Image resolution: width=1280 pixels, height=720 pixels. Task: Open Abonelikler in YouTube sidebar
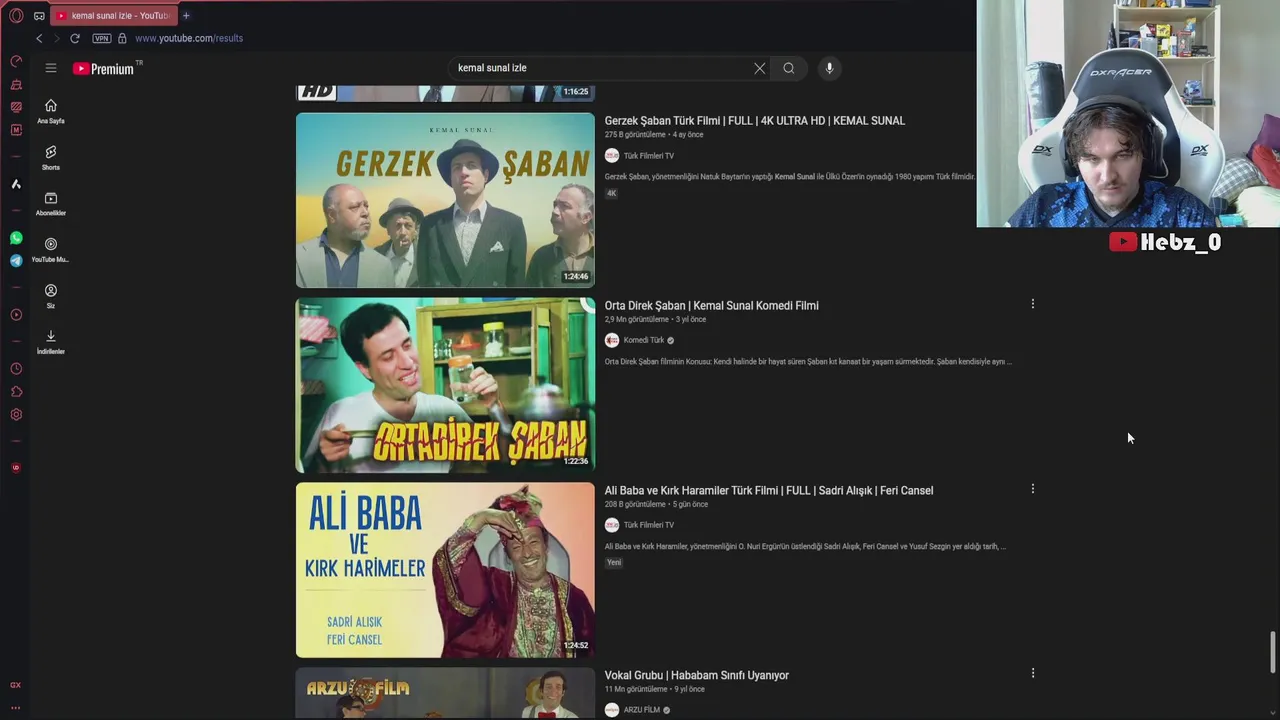(x=51, y=203)
